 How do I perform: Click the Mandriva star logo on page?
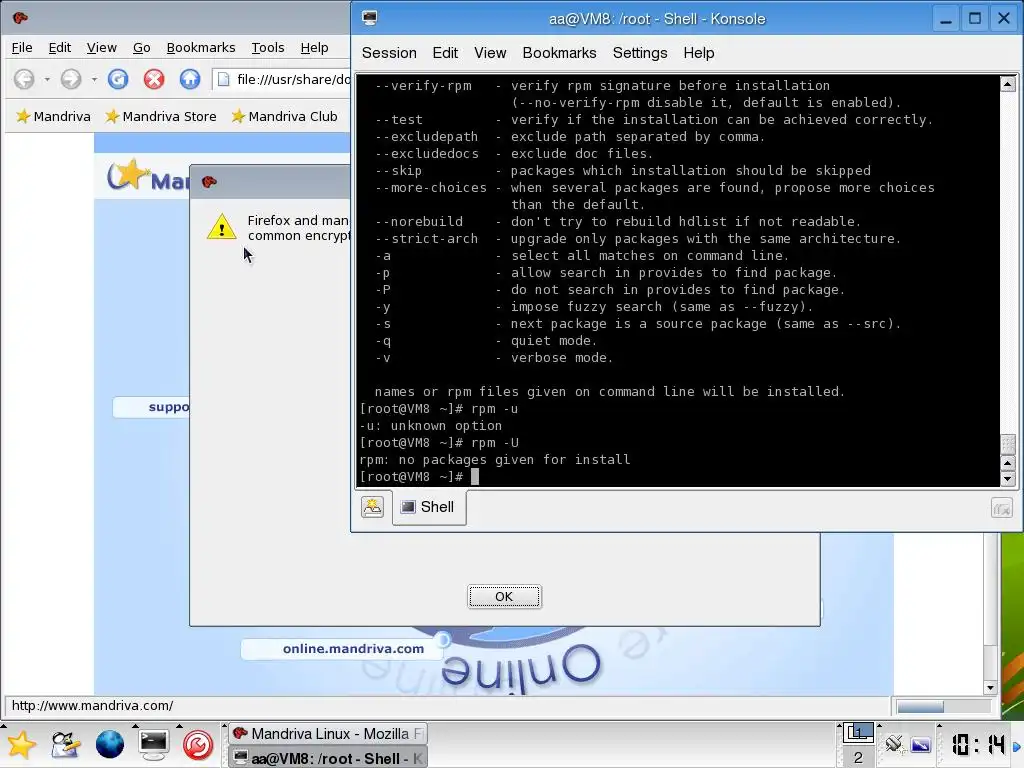[x=128, y=174]
